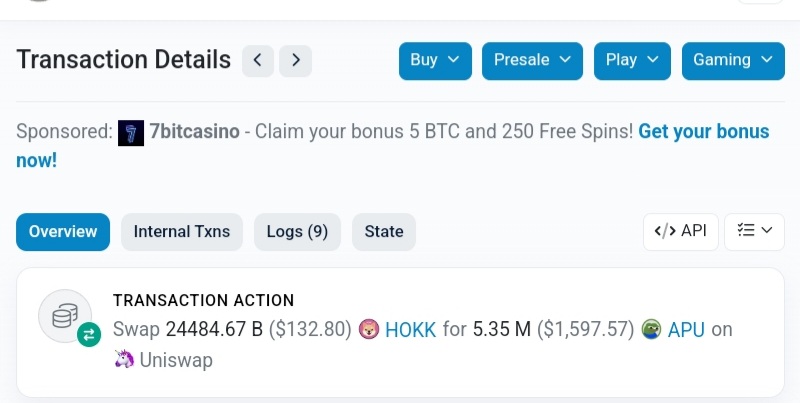Go to previous transaction arrow
The image size is (800, 403).
(258, 61)
